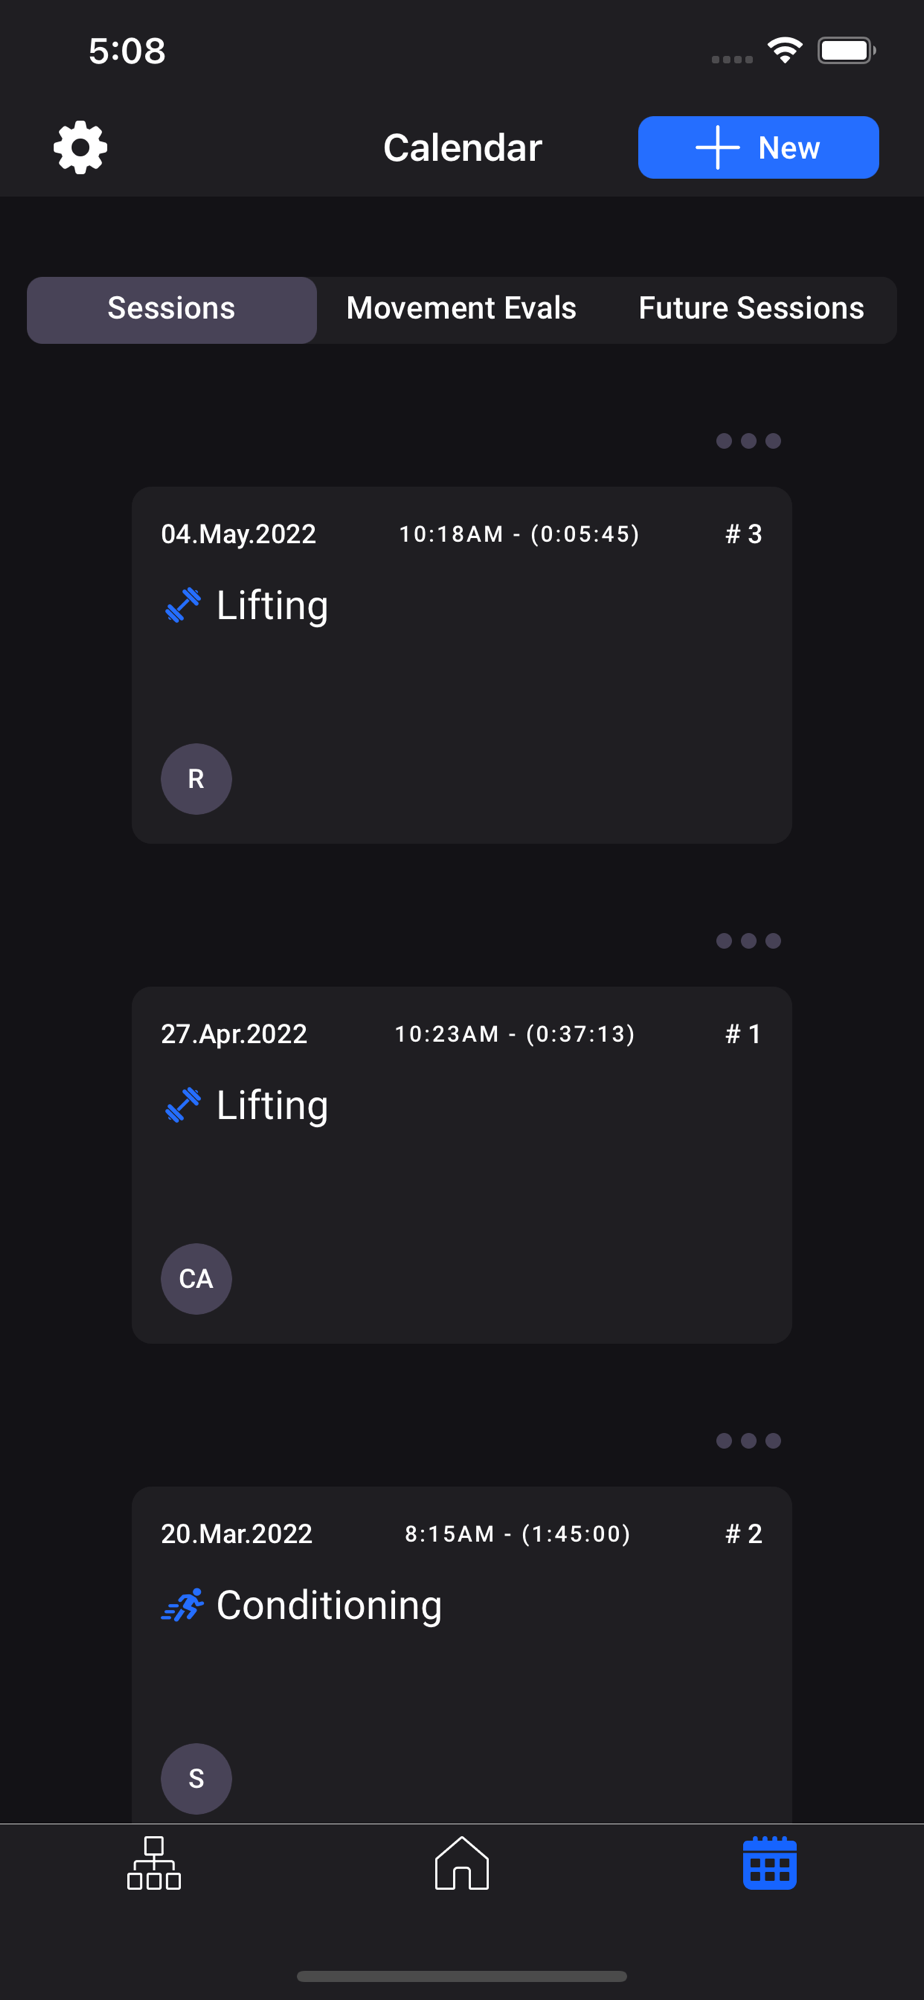Open the organization hierarchy tab icon
The width and height of the screenshot is (924, 2000).
point(154,1863)
